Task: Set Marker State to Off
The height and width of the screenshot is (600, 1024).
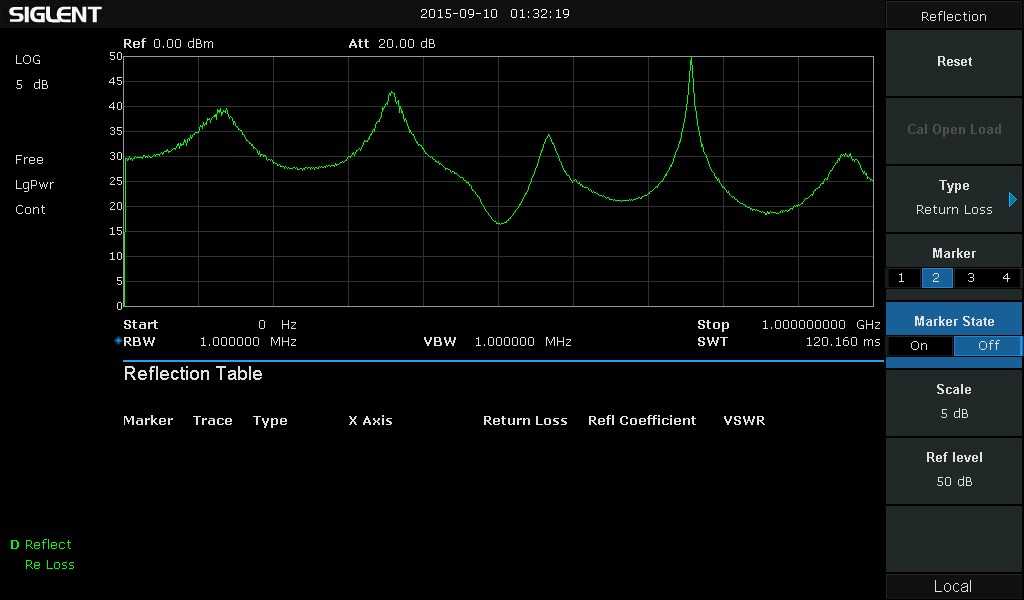Action: pyautogui.click(x=988, y=346)
